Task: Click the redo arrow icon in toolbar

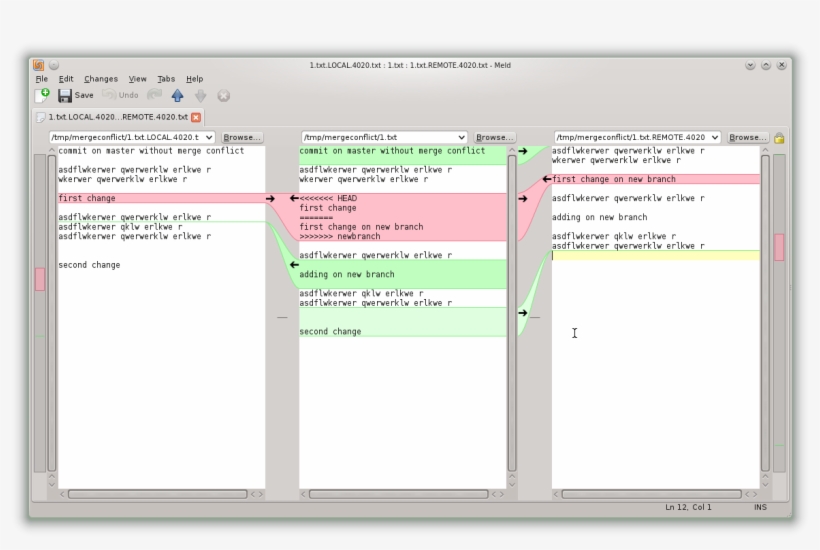Action: (154, 95)
